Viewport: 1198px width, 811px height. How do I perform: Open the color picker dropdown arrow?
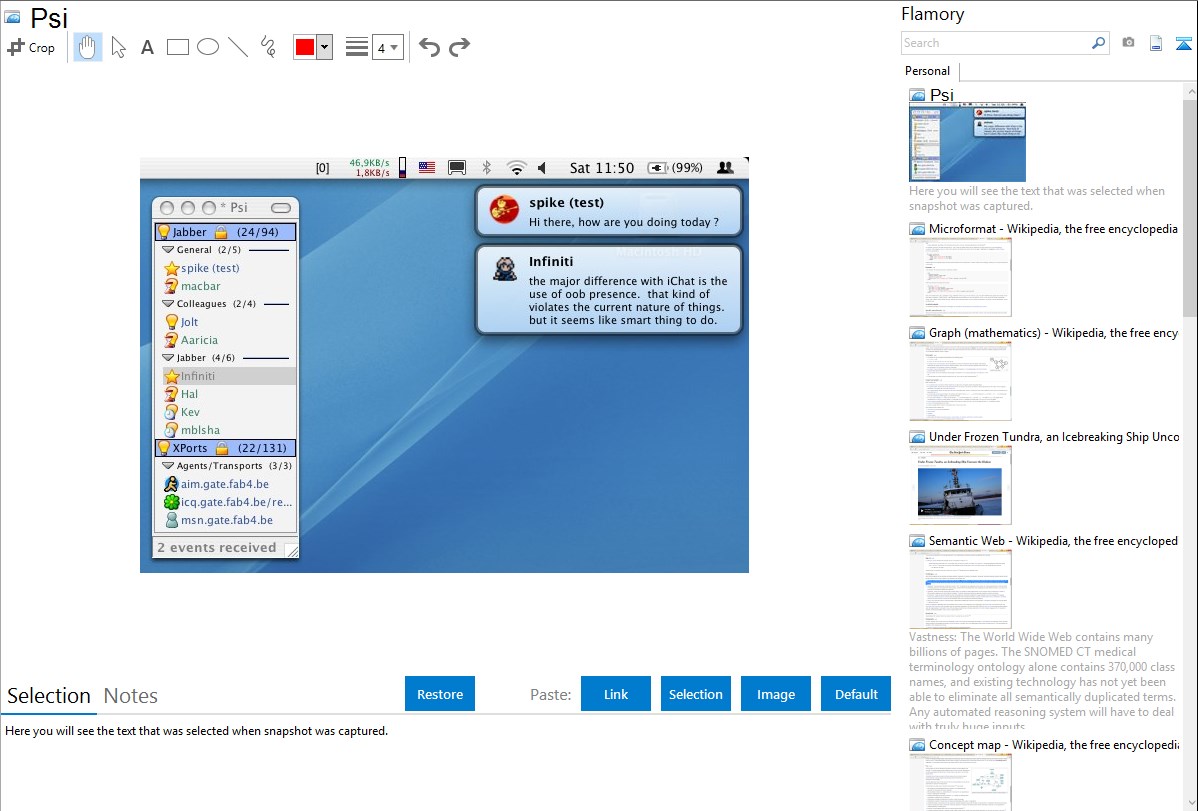point(325,47)
